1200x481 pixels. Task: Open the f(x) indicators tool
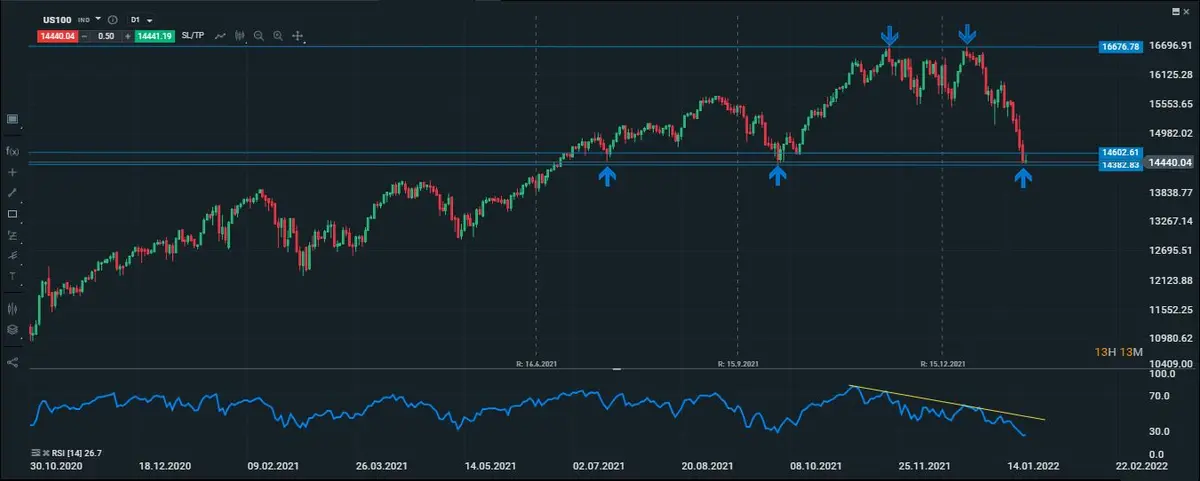[13, 151]
